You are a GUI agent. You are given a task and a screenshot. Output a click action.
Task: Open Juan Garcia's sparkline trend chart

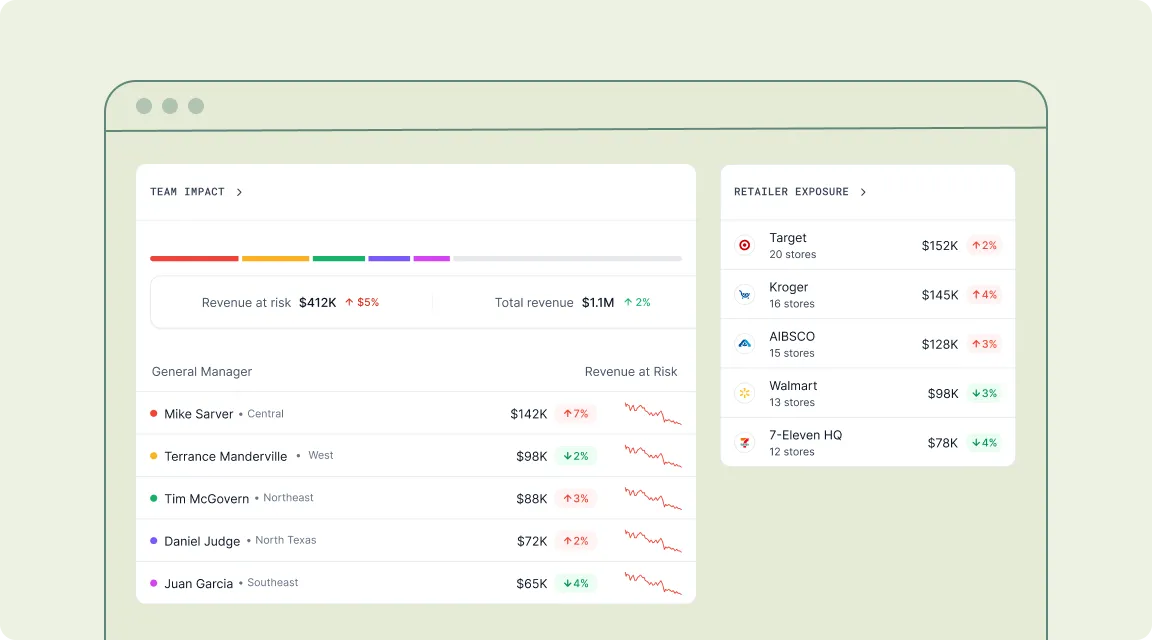(653, 583)
